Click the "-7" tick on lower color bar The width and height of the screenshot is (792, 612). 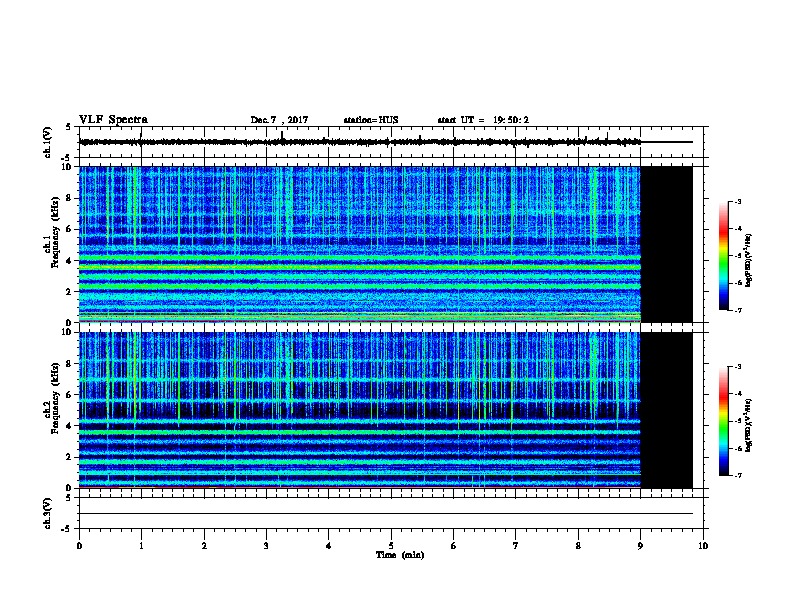[x=738, y=476]
